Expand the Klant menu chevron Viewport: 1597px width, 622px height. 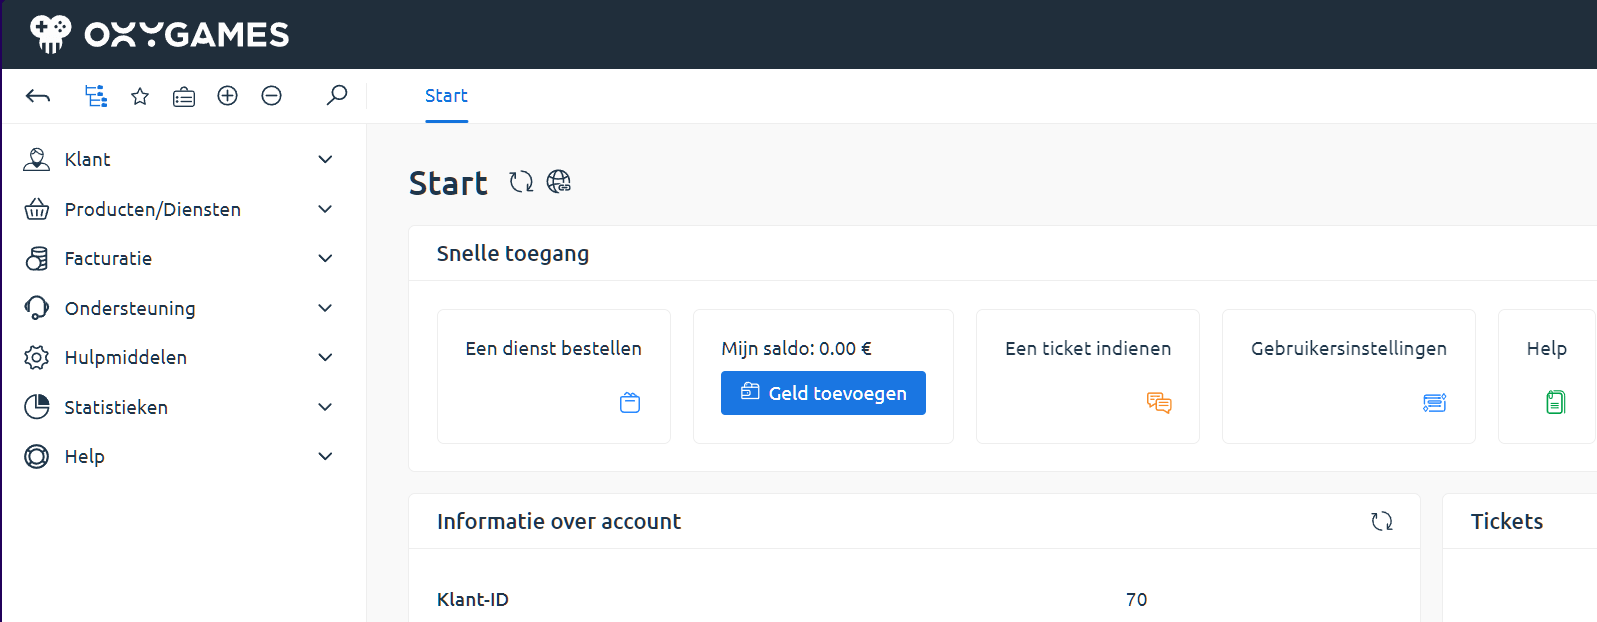point(325,159)
